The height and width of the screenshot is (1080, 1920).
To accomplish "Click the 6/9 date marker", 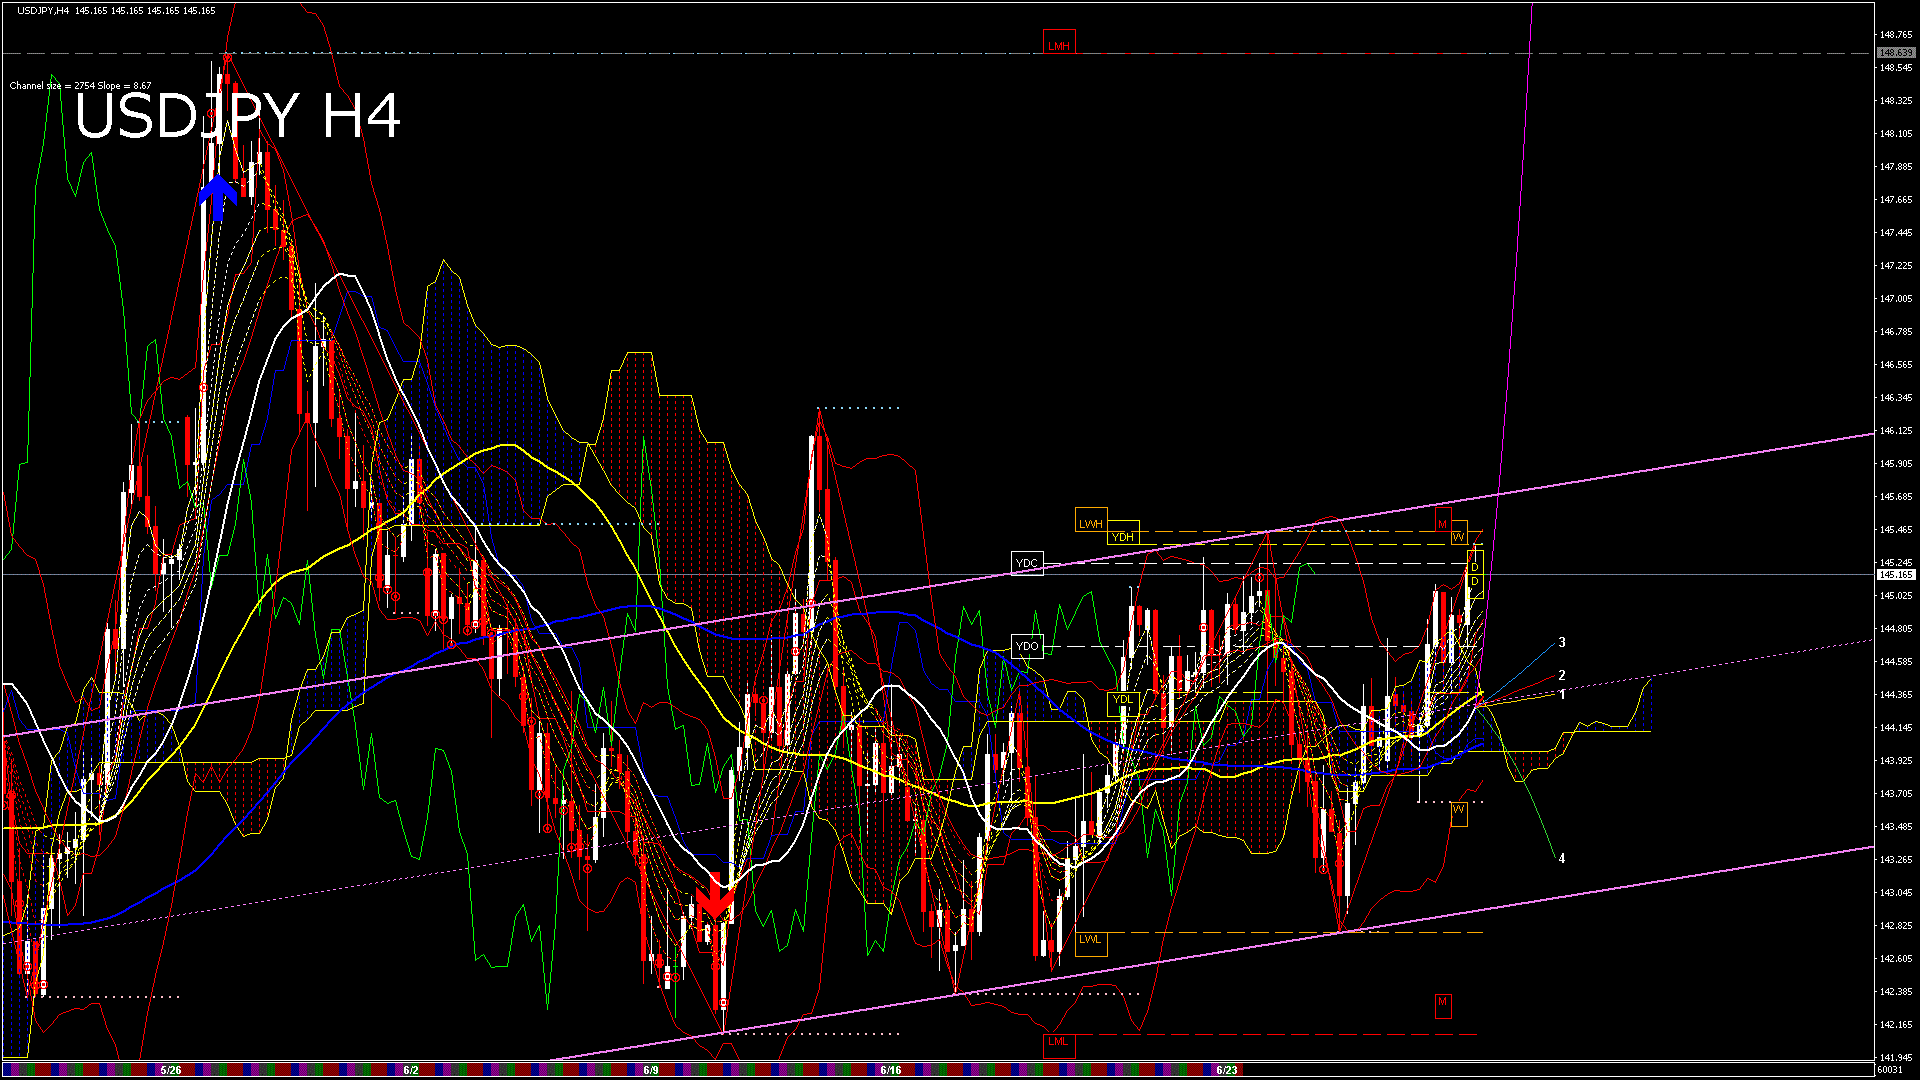I will (x=651, y=1070).
